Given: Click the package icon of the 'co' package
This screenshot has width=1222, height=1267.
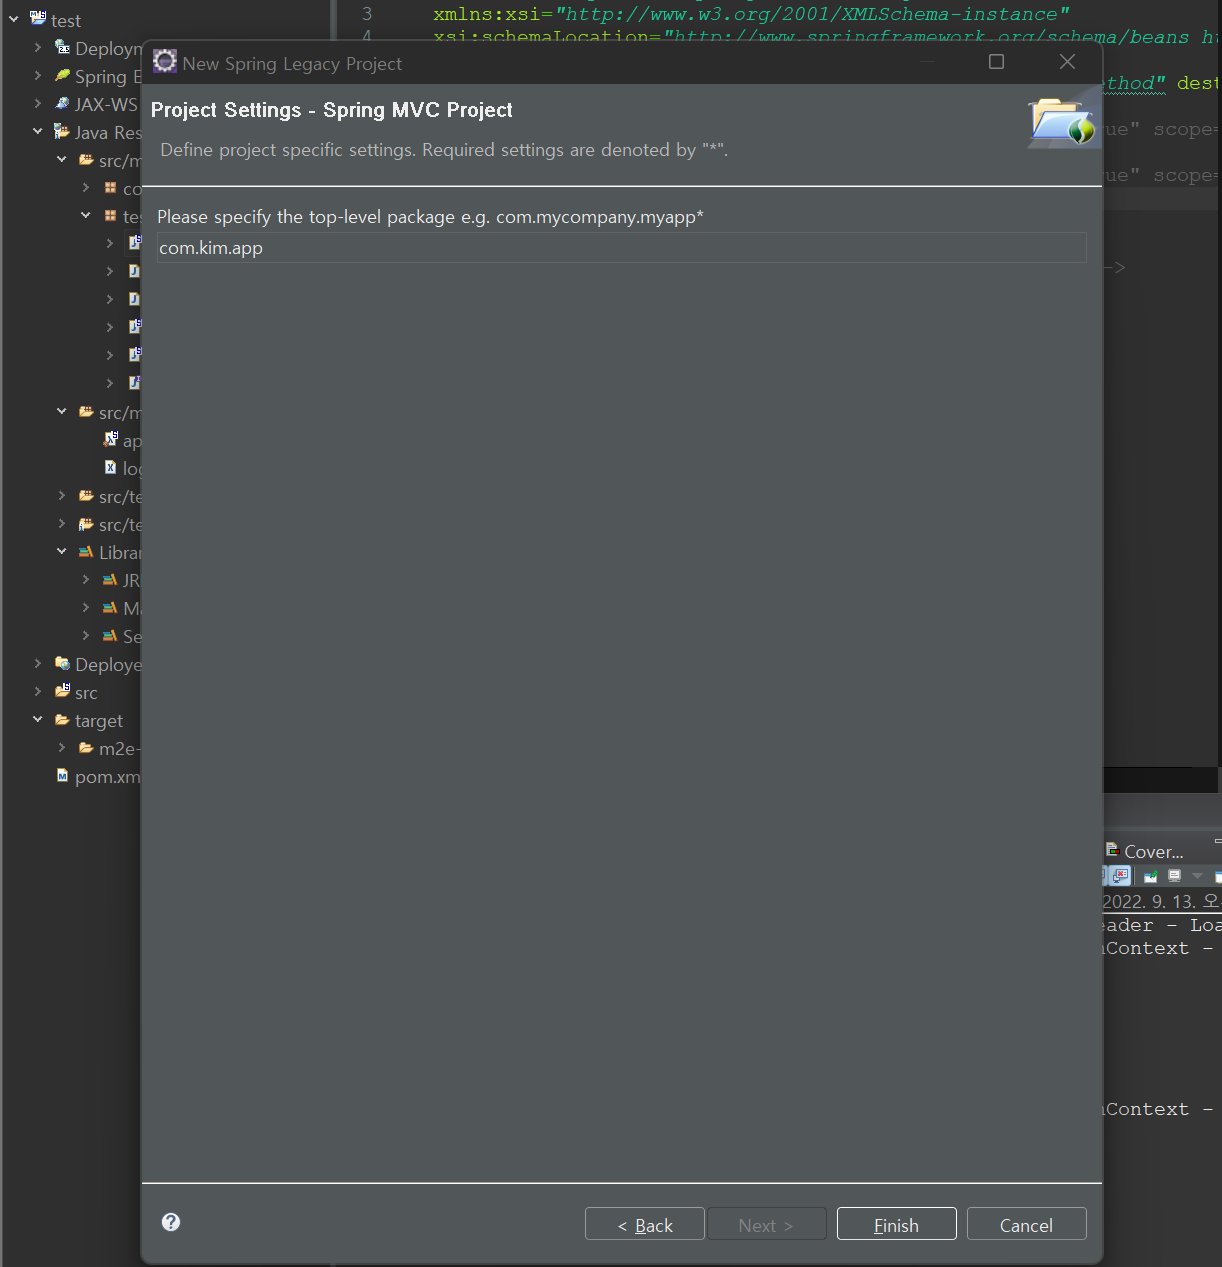Looking at the screenshot, I should (110, 187).
